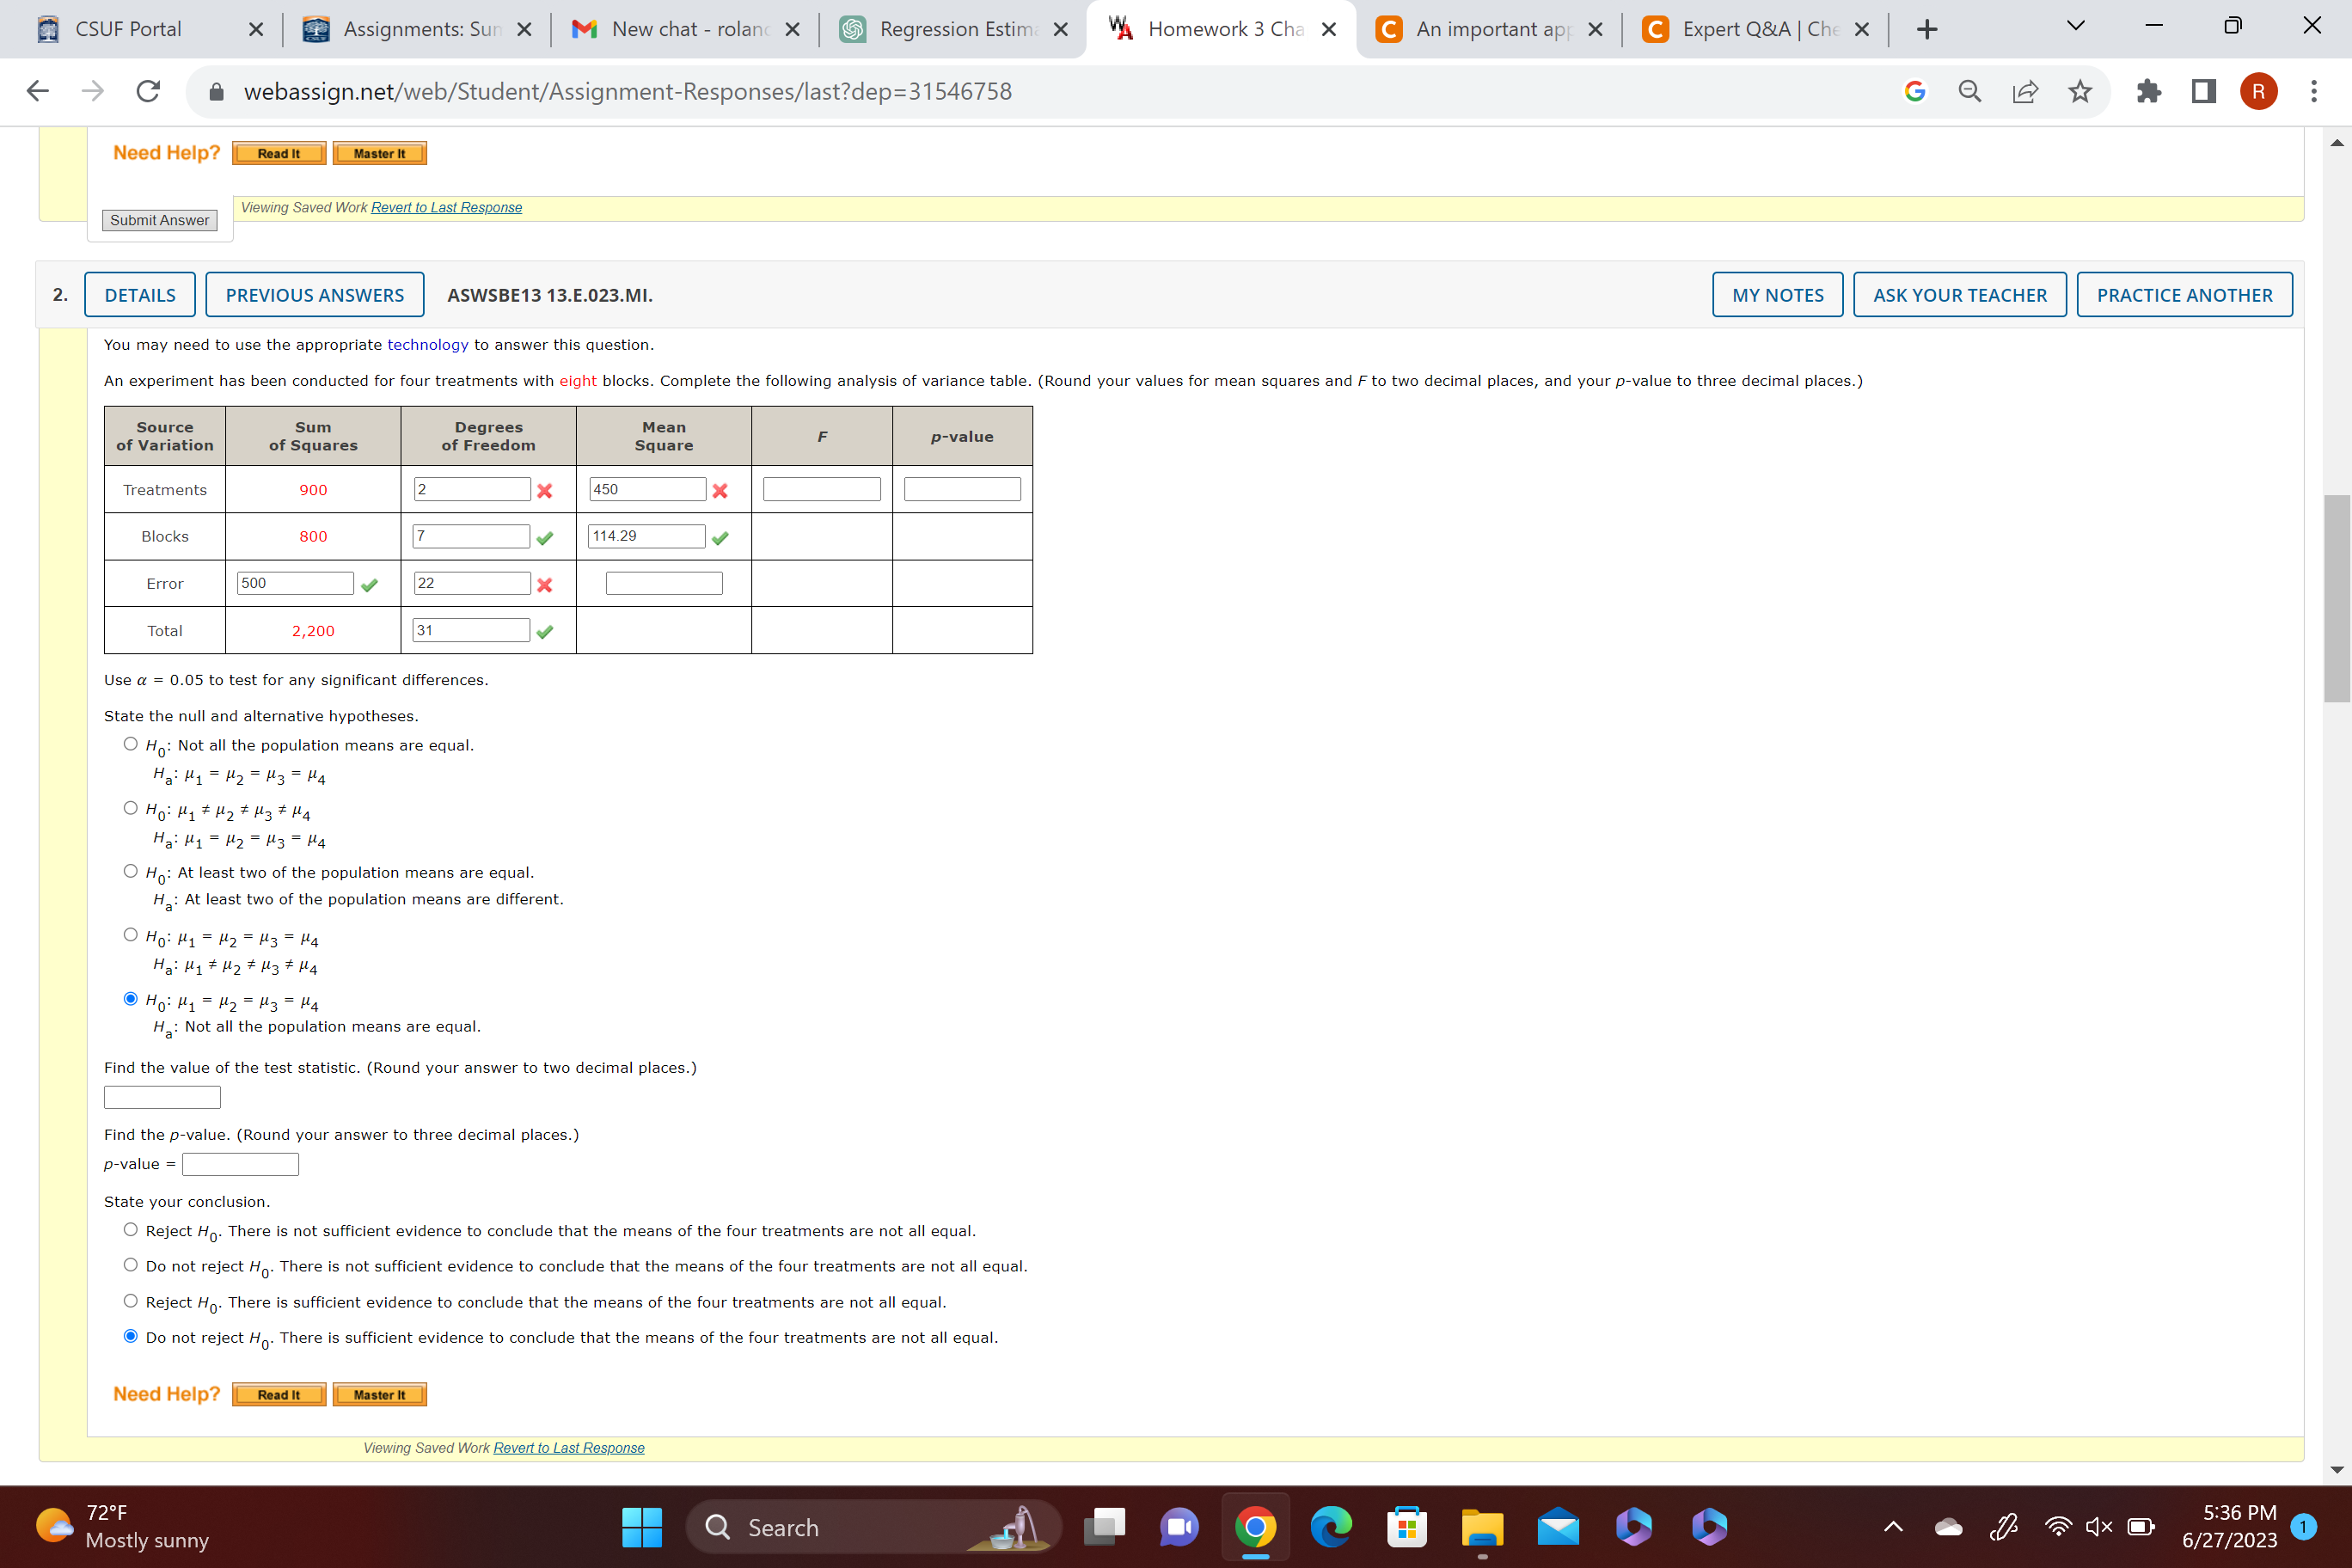The height and width of the screenshot is (1568, 2352).
Task: Click the zoom magnifier icon in address bar
Action: [x=1969, y=91]
